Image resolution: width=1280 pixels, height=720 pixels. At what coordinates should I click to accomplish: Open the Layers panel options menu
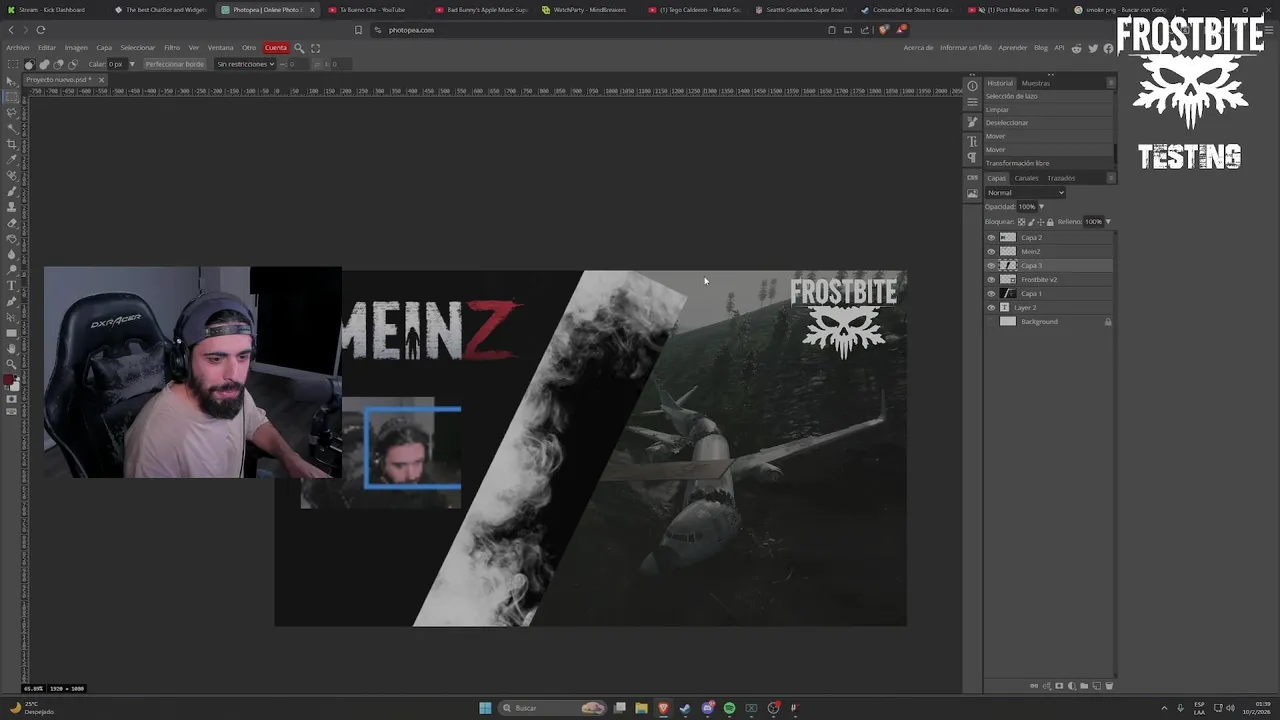coord(1111,178)
